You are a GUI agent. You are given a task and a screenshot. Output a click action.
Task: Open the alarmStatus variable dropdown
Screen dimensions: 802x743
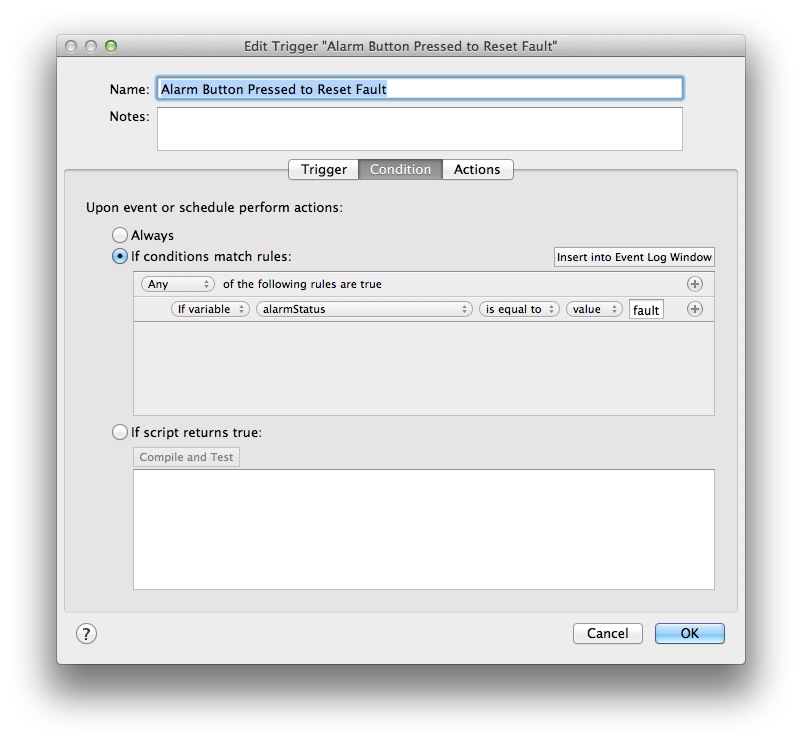(364, 309)
